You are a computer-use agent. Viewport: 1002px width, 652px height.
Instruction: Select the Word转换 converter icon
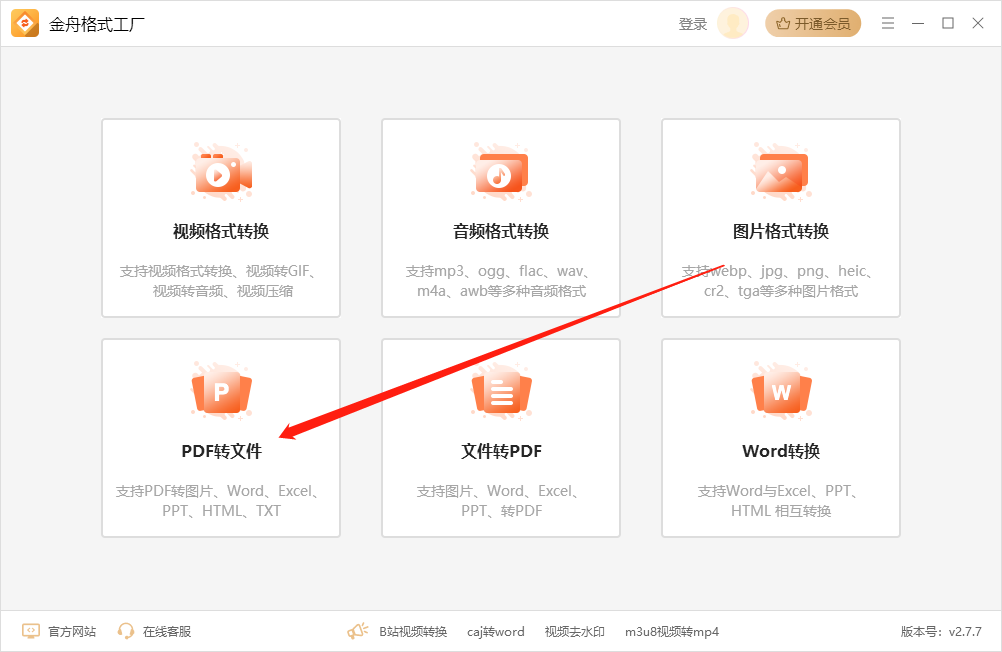click(x=780, y=390)
